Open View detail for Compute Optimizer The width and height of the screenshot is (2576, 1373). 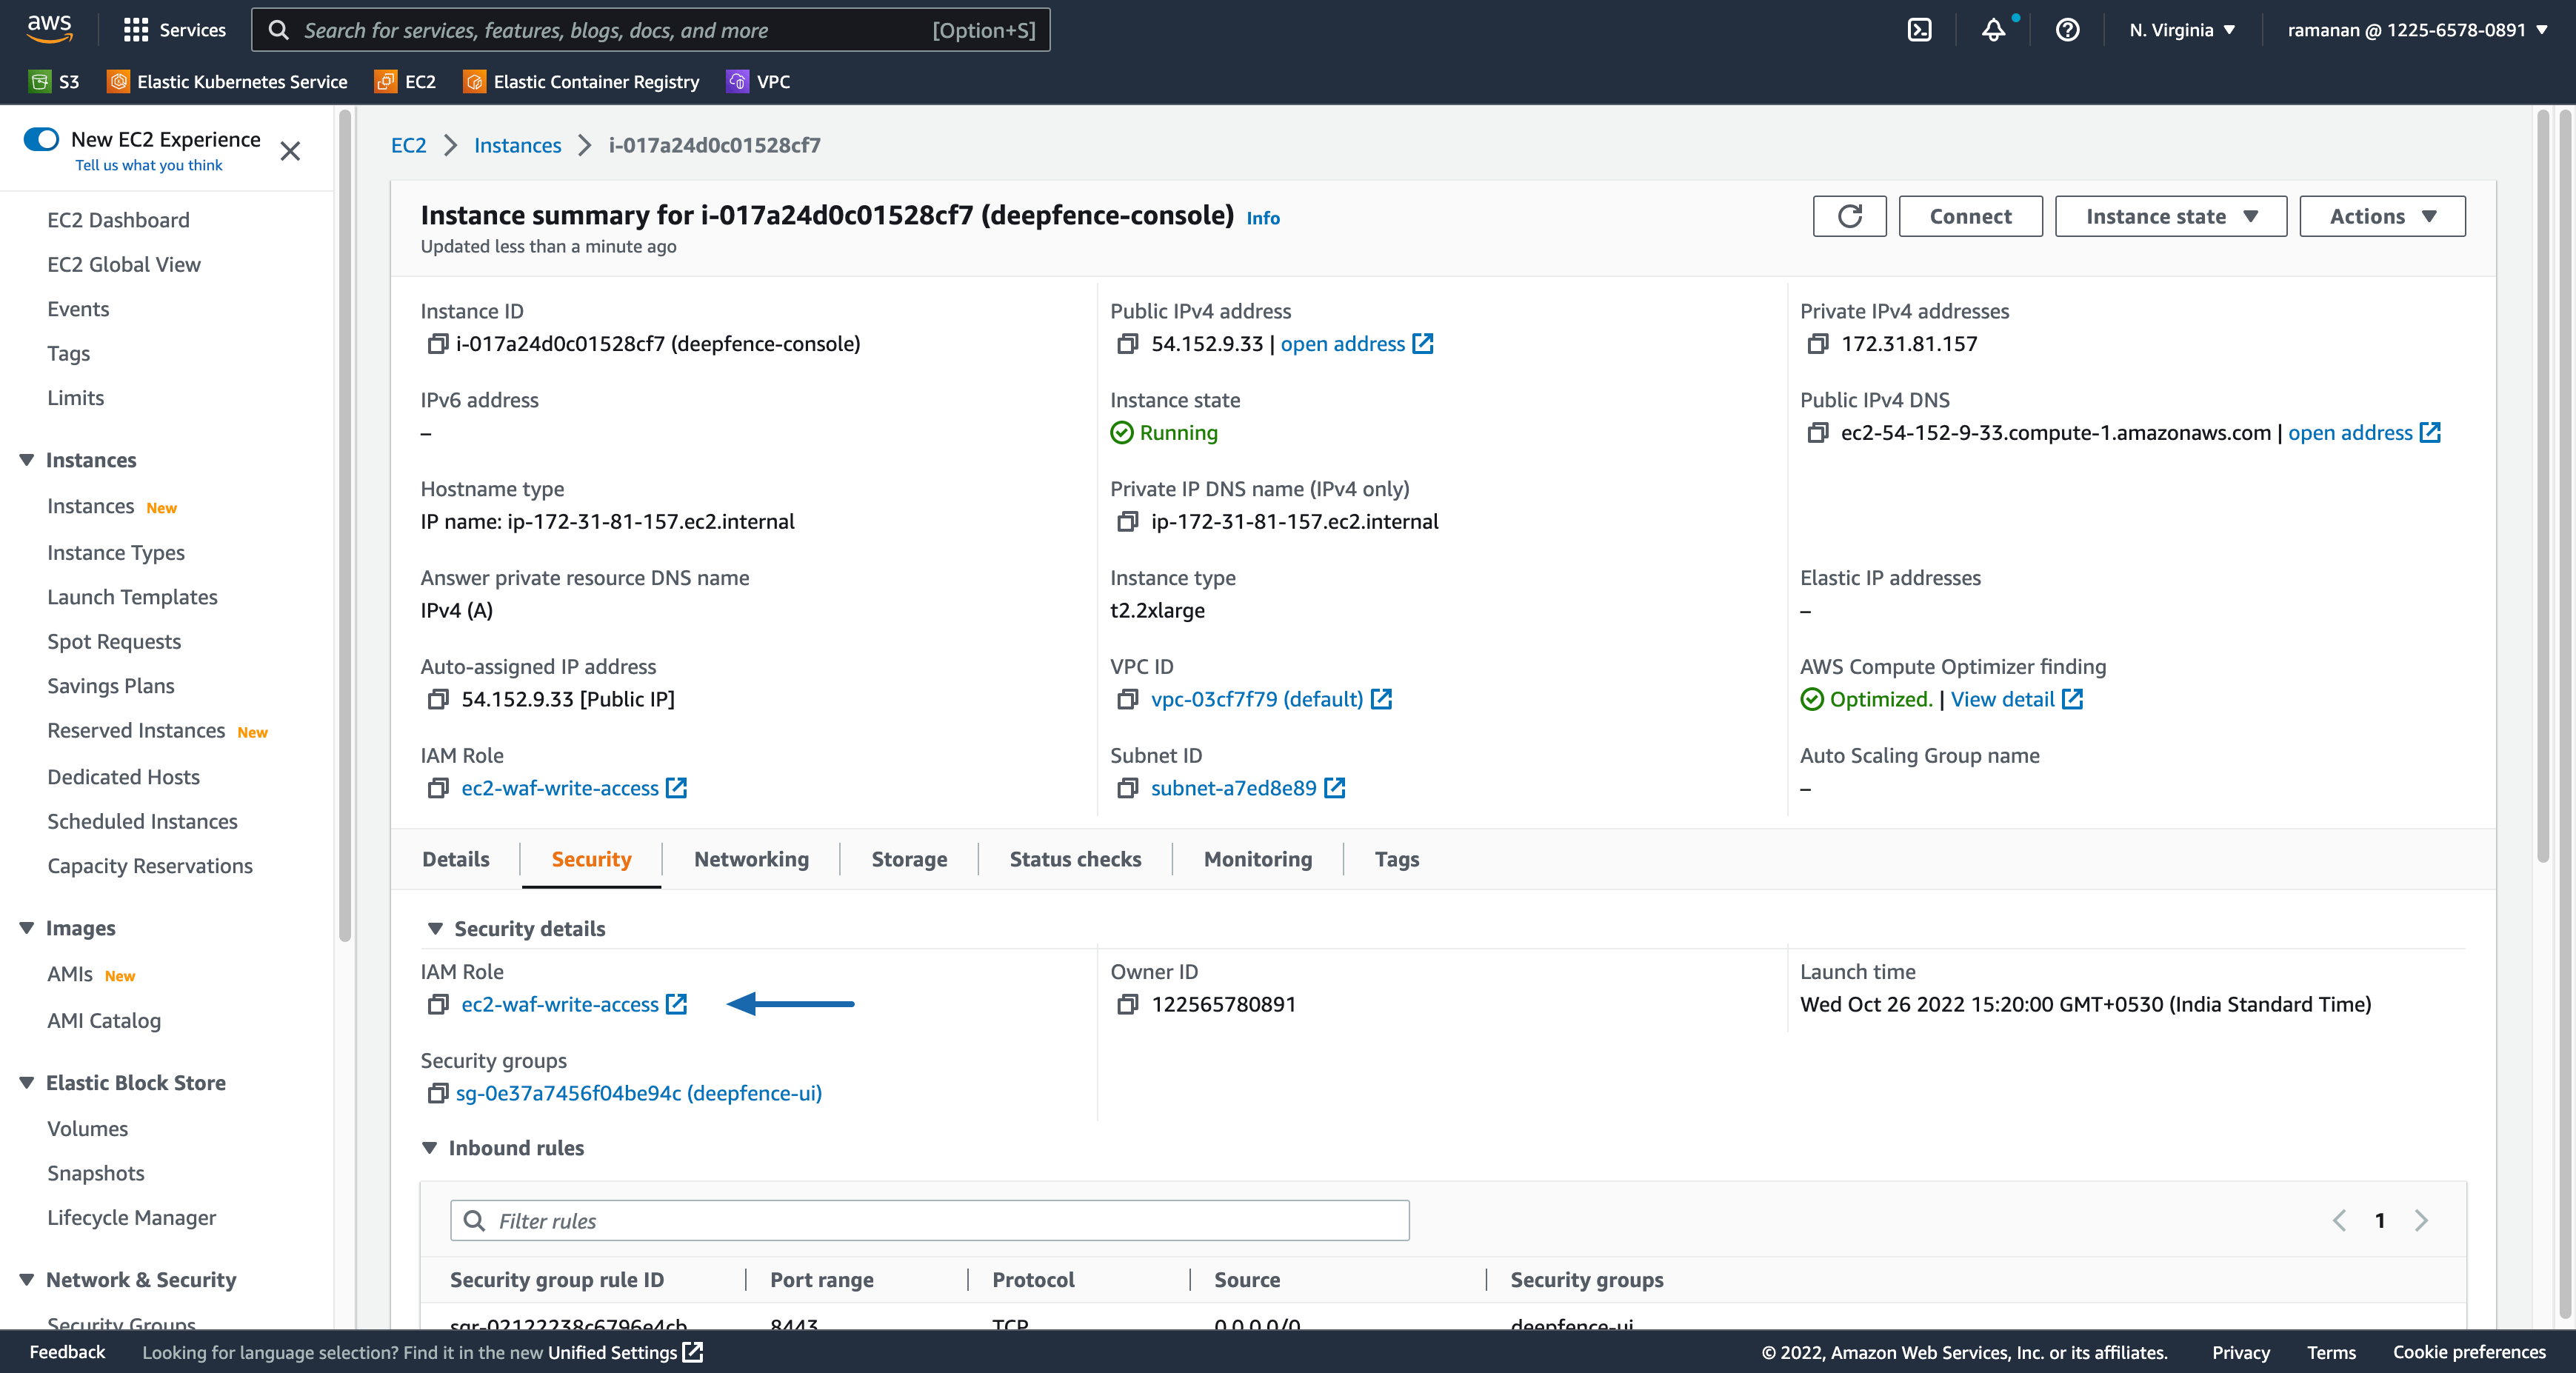pyautogui.click(x=2002, y=699)
